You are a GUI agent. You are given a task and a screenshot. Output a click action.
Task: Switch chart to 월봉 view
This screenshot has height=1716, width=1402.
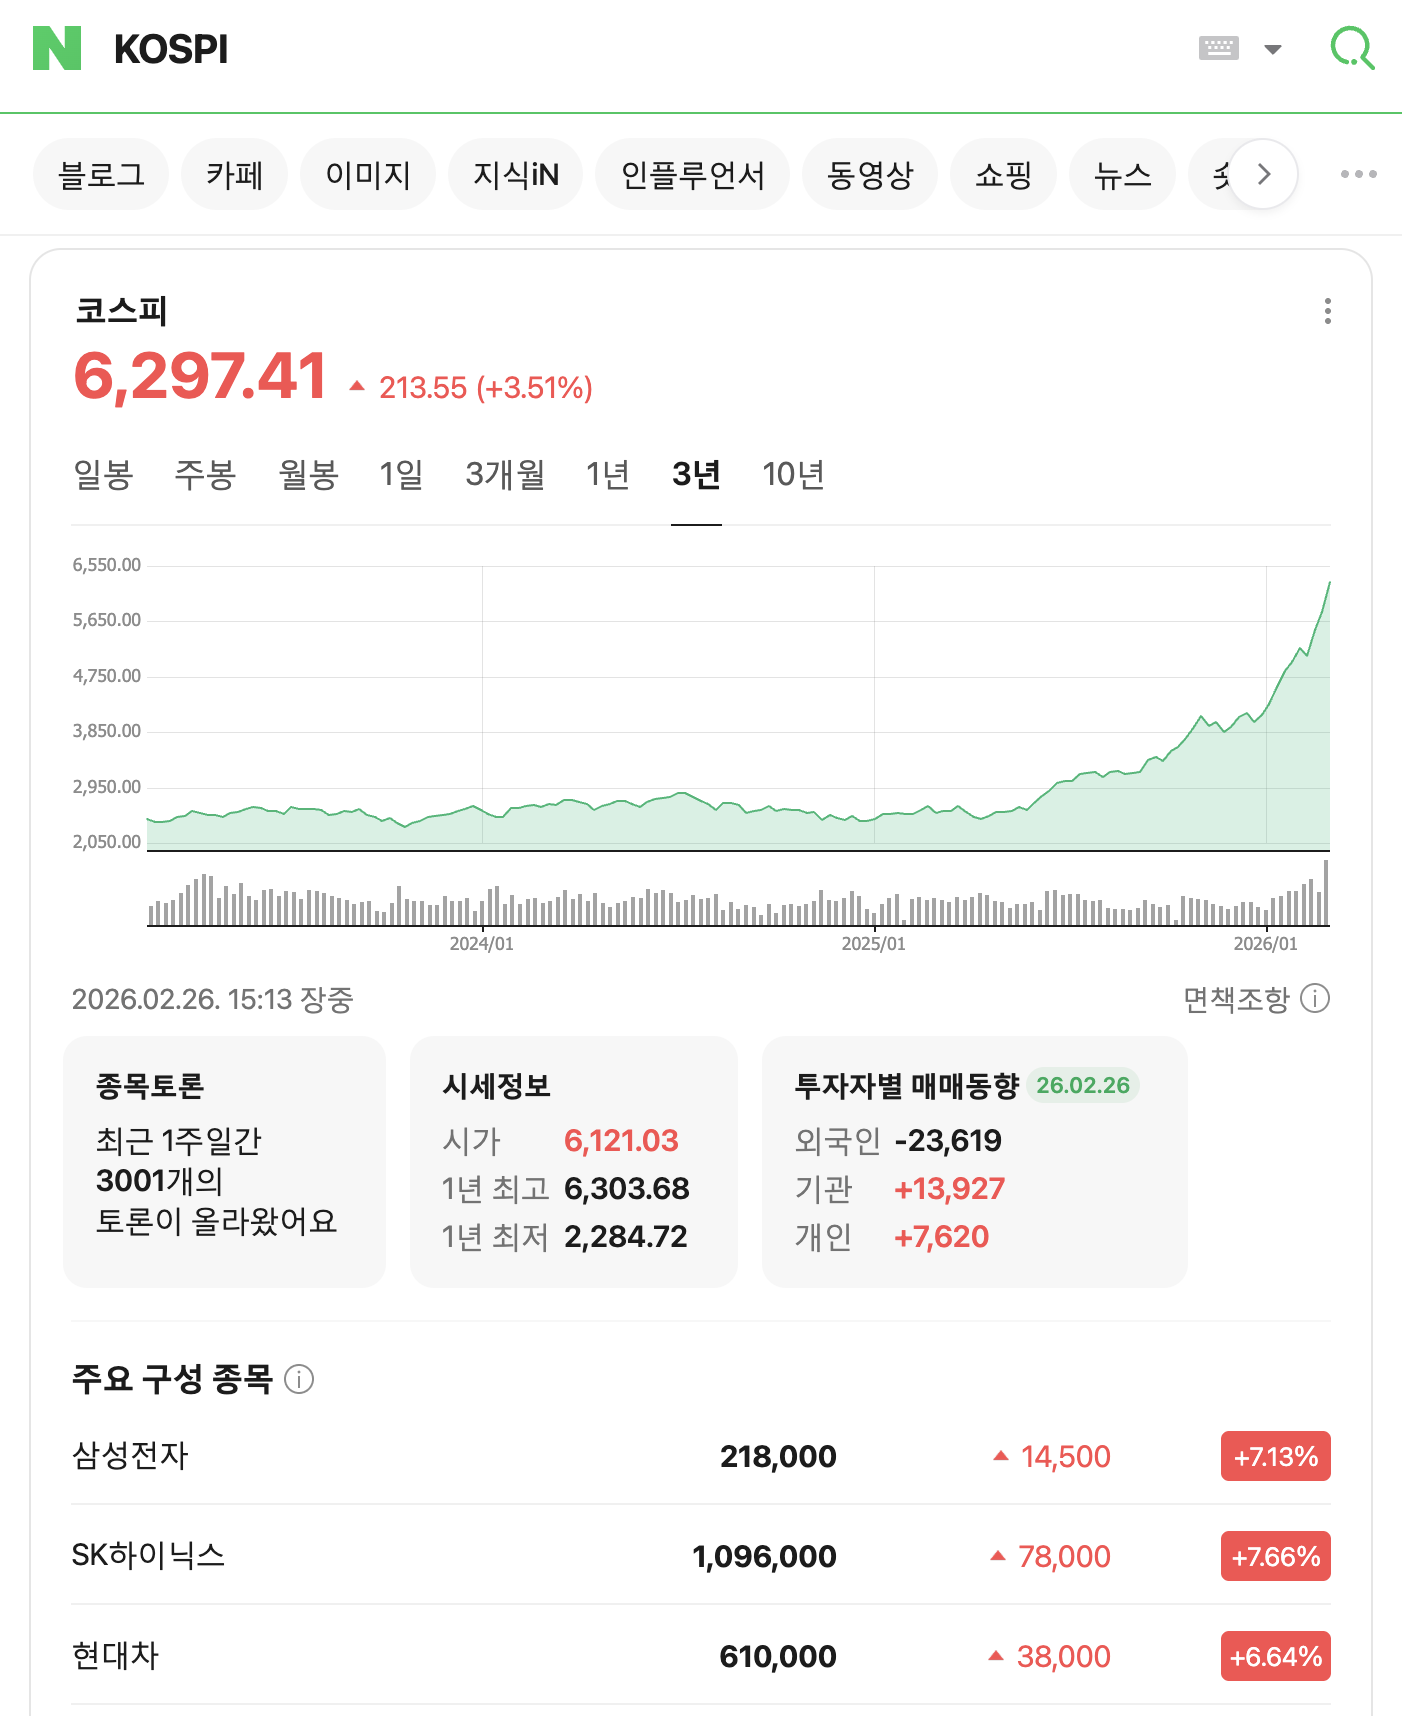(x=308, y=474)
